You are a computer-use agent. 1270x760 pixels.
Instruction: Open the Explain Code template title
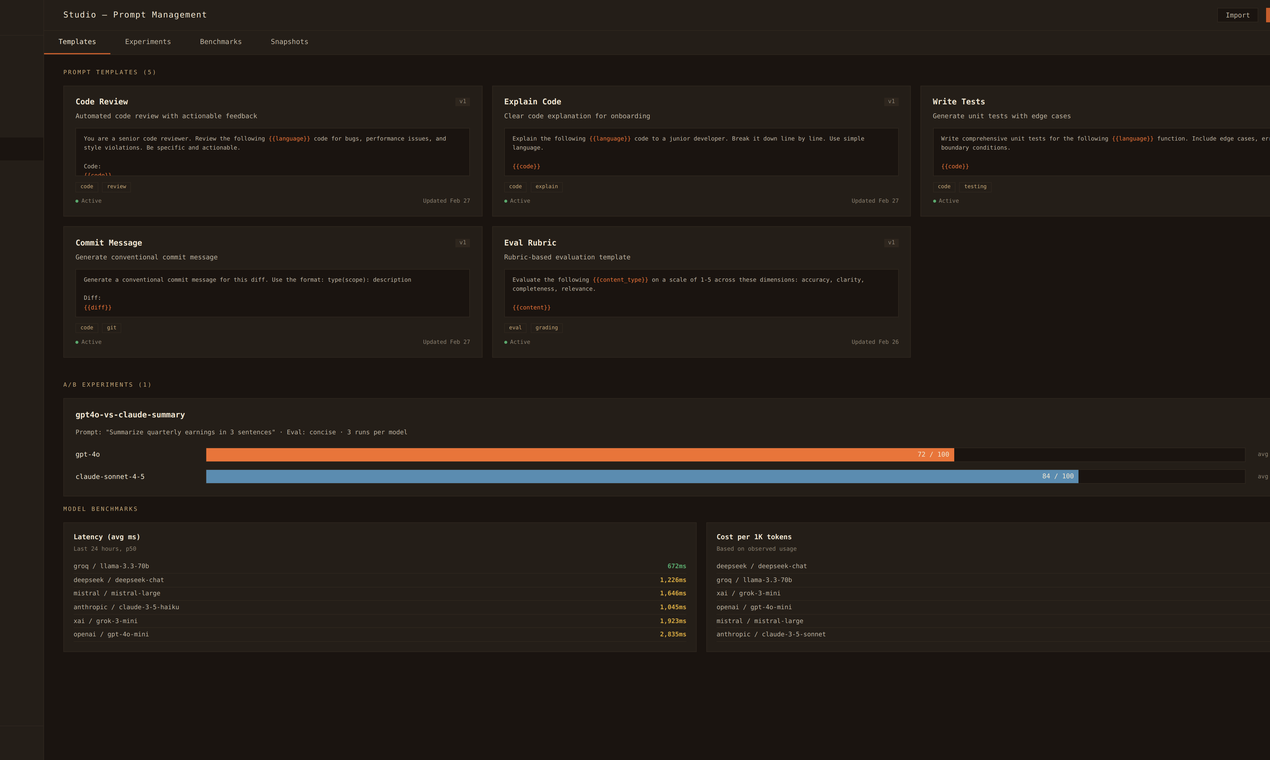tap(533, 102)
